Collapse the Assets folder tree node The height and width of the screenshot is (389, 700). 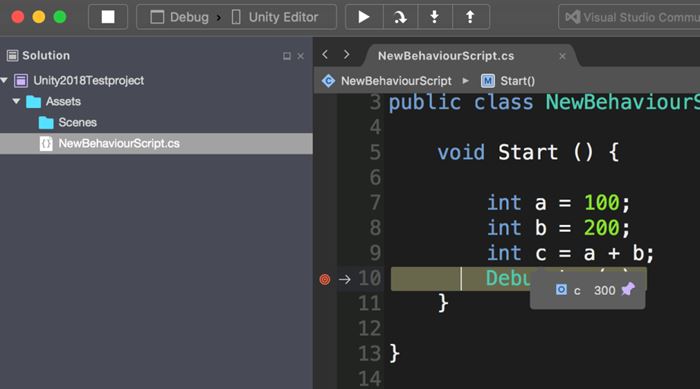click(x=17, y=101)
